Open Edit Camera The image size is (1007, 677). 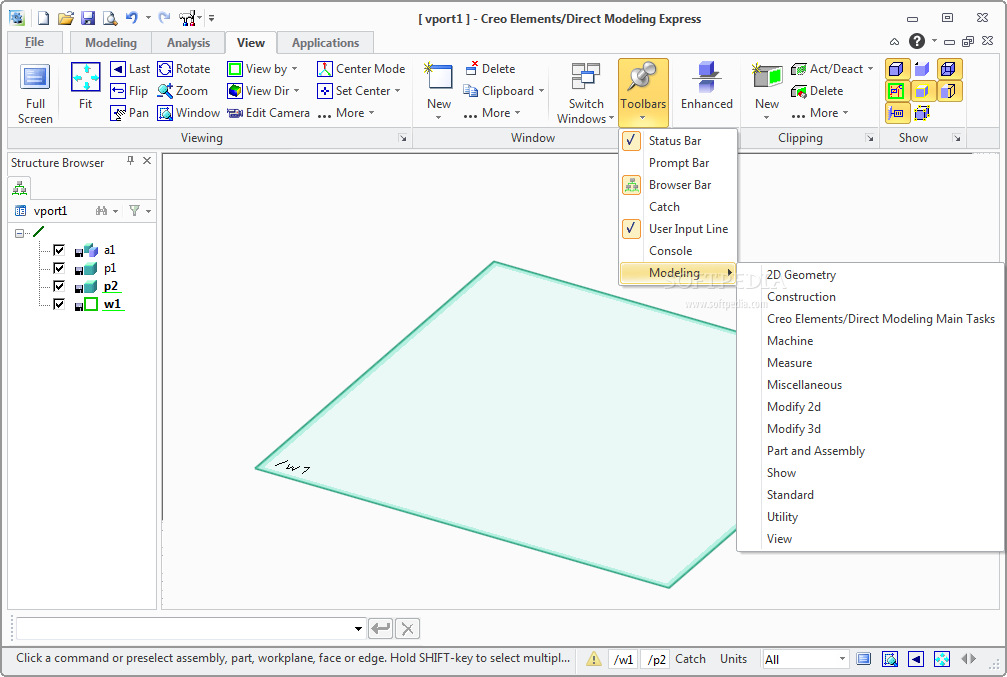(268, 113)
